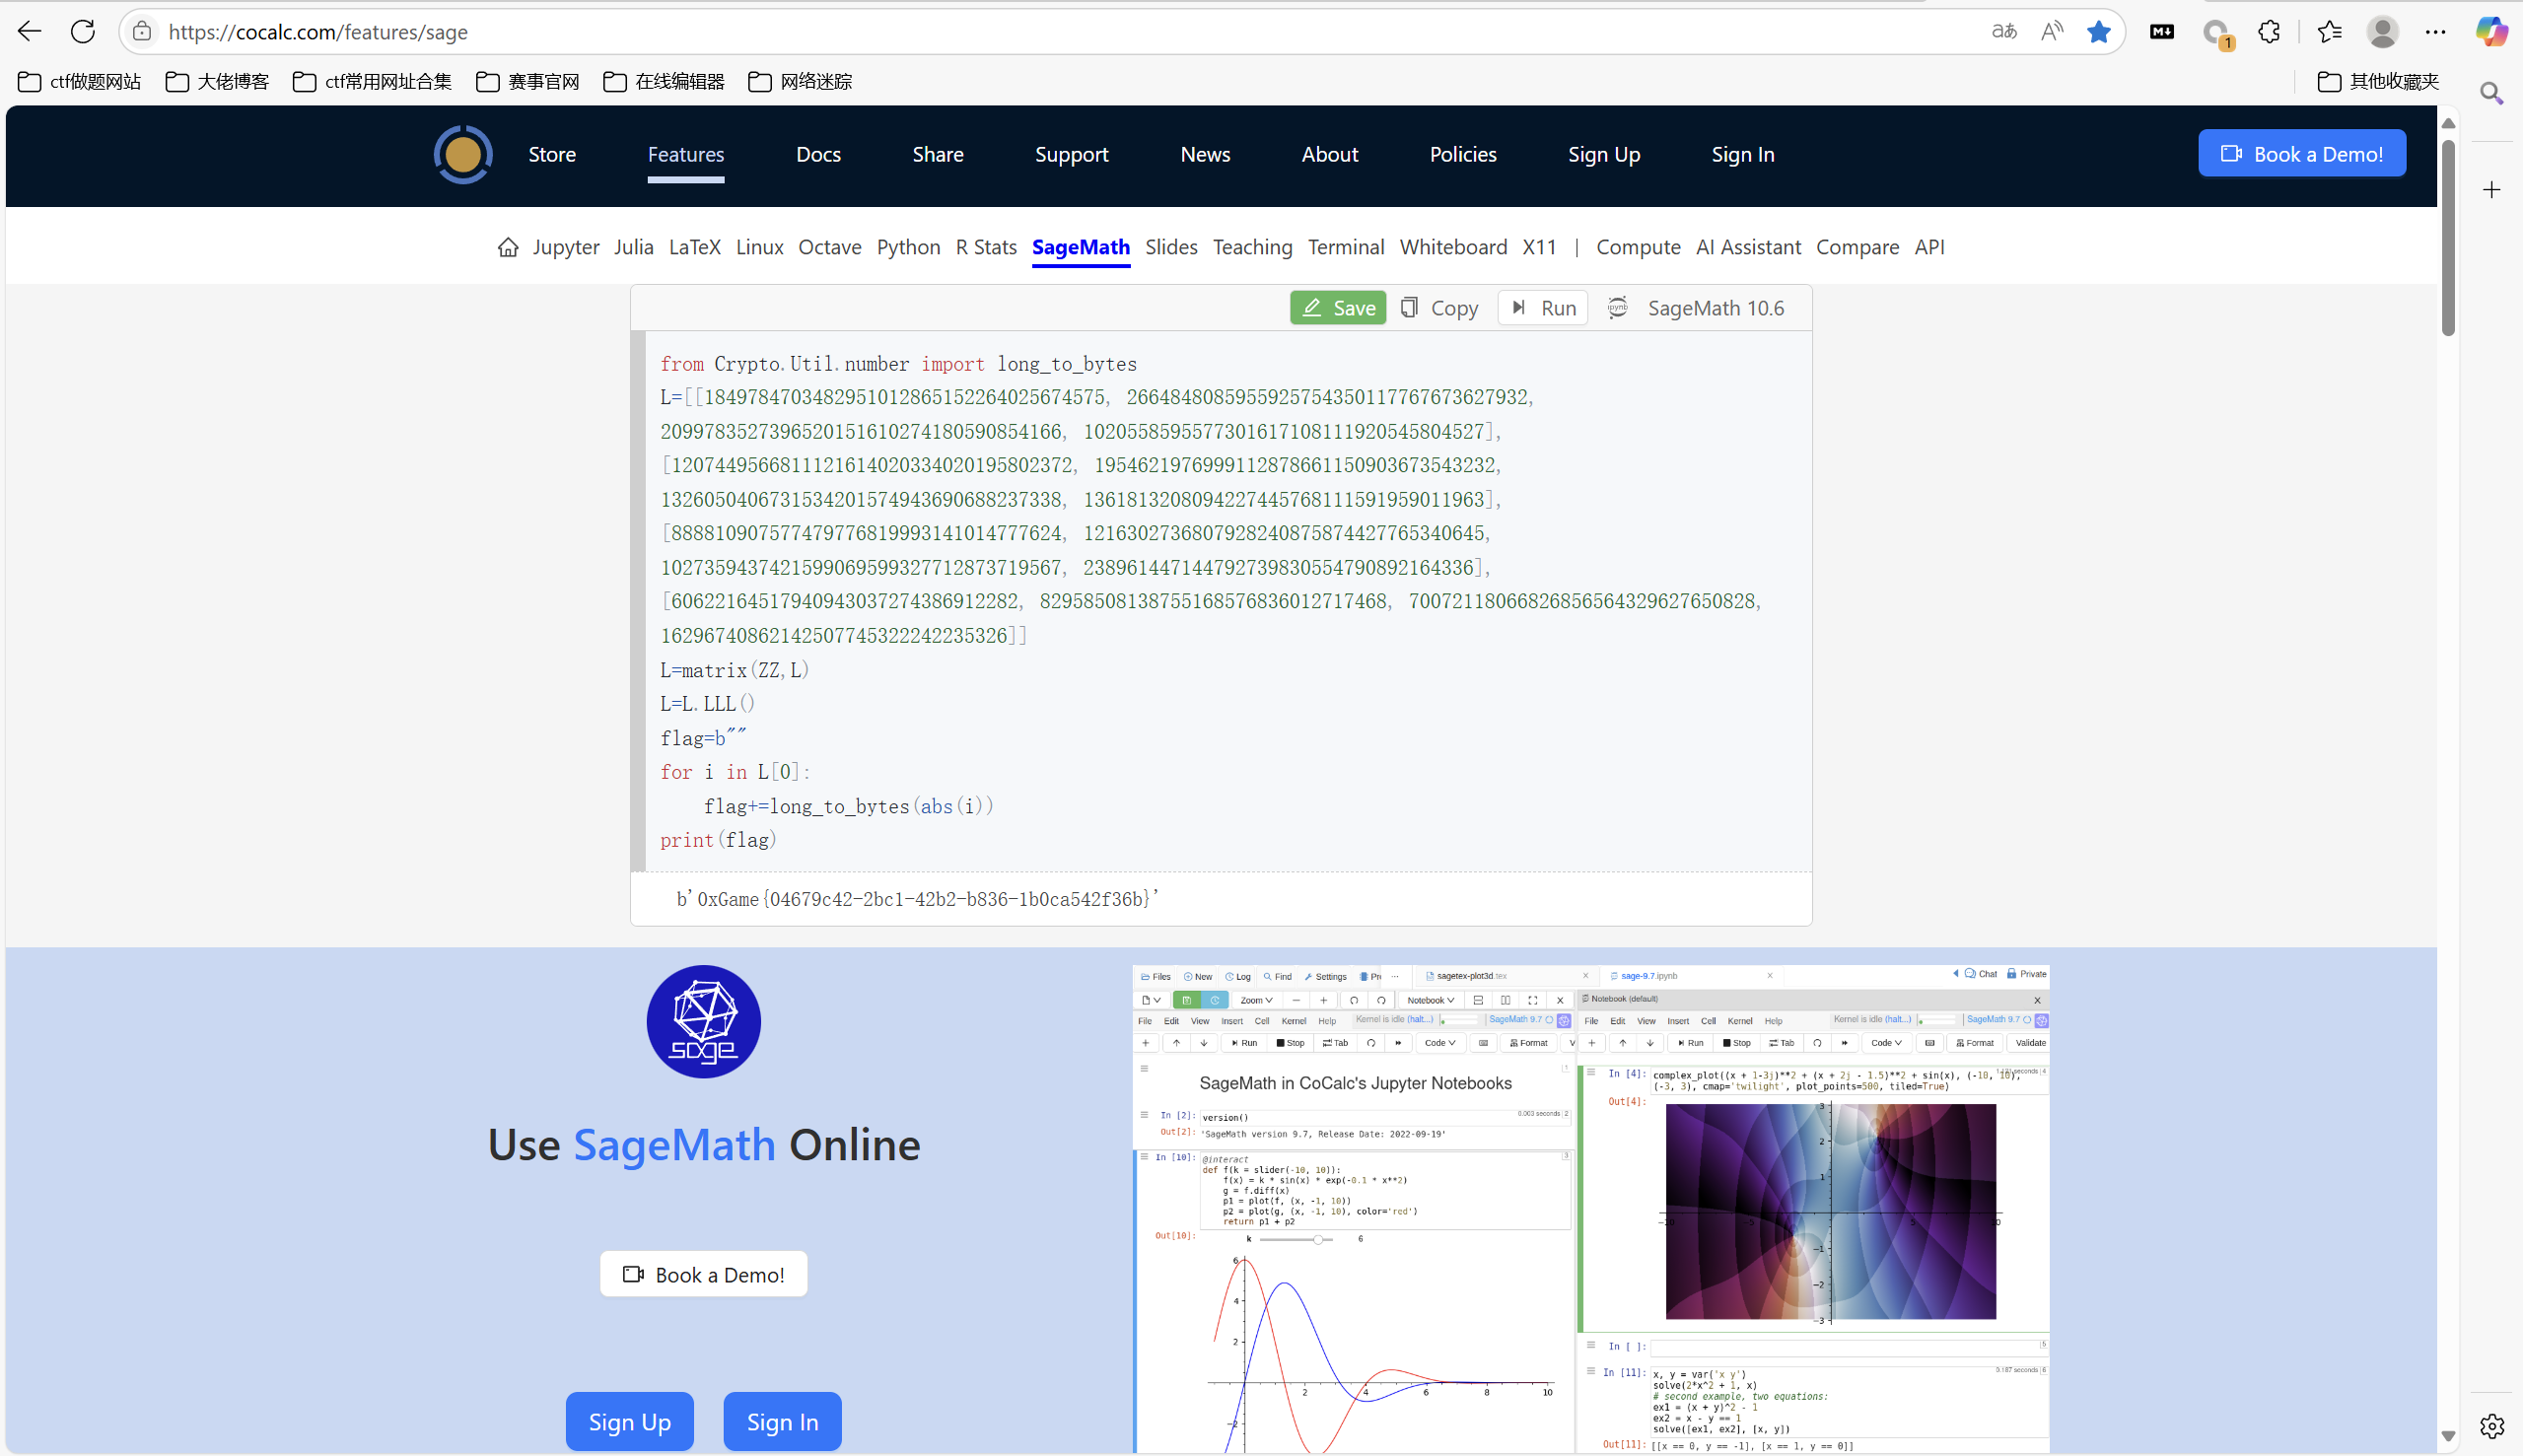Open the favorites list icon
This screenshot has height=1456, width=2523.
pyautogui.click(x=2329, y=32)
